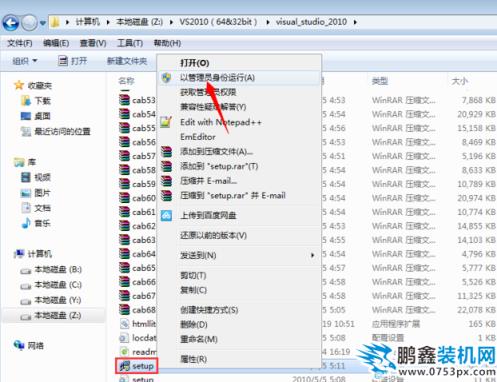Image resolution: width=497 pixels, height=382 pixels.
Task: Click the 网络 network icon in sidebar
Action: pos(19,345)
